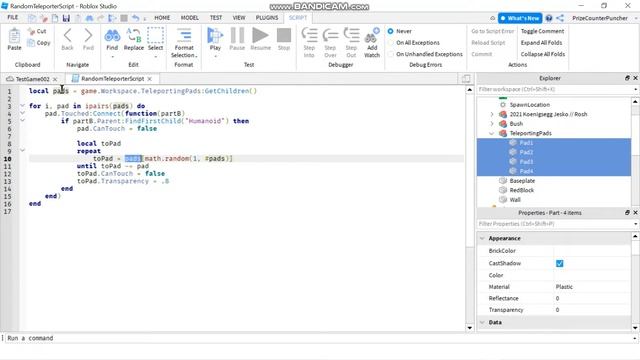640x360 pixels.
Task: Click Toggle Comment action
Action: click(x=542, y=31)
